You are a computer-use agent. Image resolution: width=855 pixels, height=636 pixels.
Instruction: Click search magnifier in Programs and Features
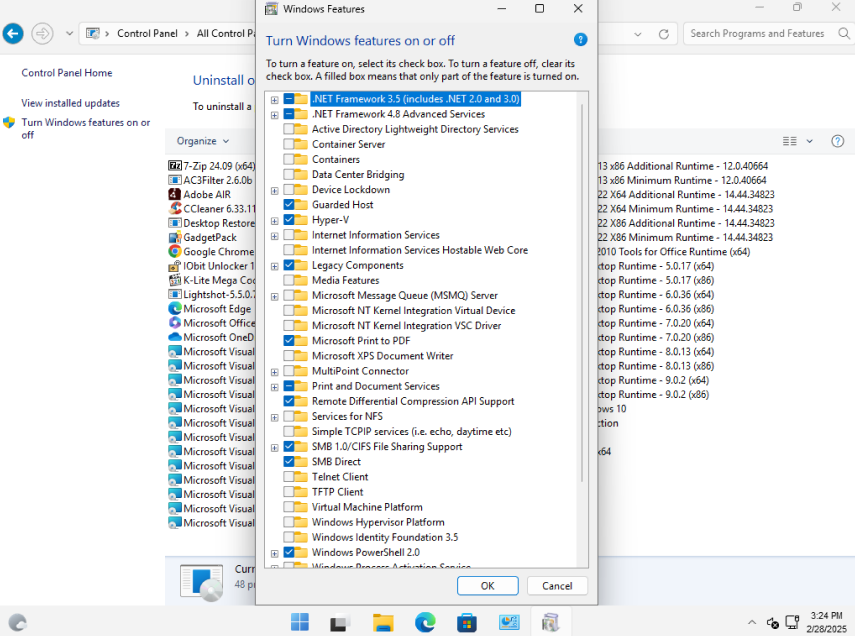[x=844, y=33]
